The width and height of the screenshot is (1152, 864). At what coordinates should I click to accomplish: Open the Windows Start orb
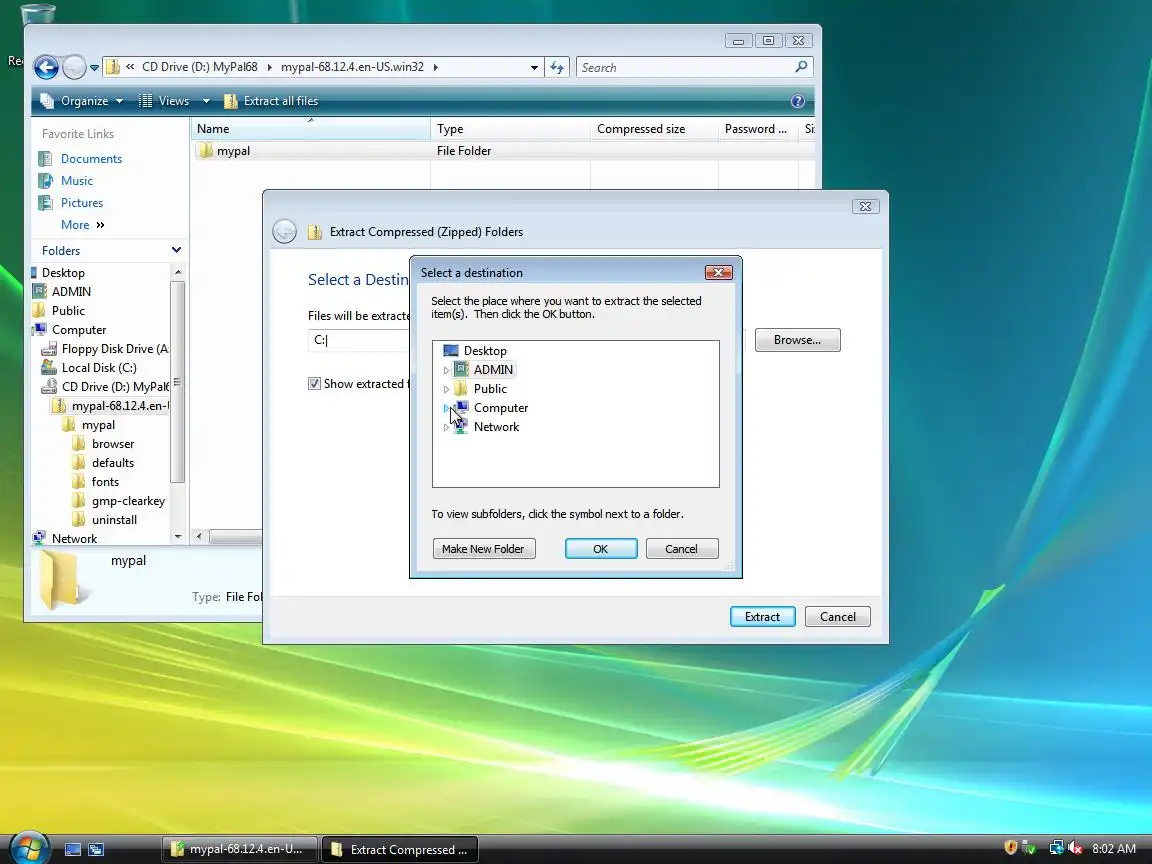point(29,849)
